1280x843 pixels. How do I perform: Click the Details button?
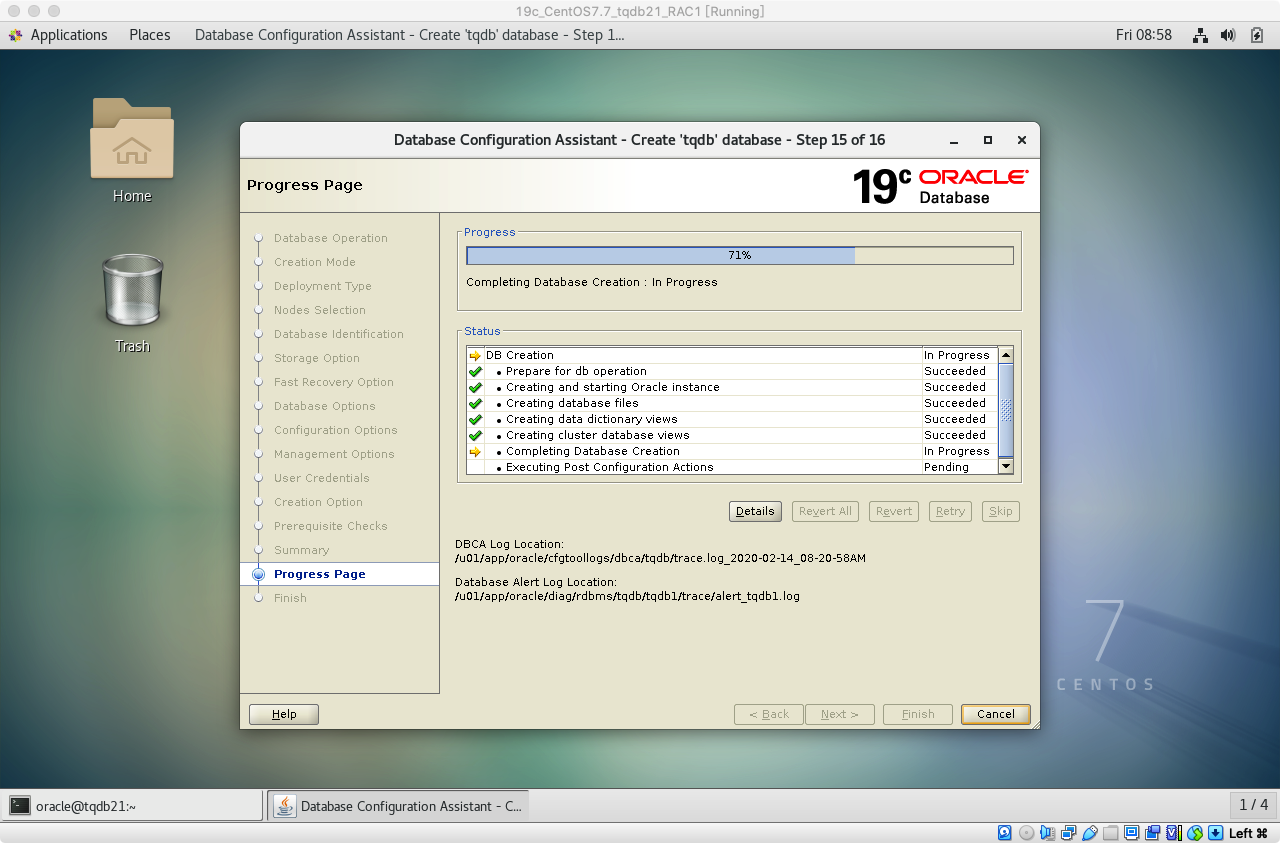click(x=755, y=511)
